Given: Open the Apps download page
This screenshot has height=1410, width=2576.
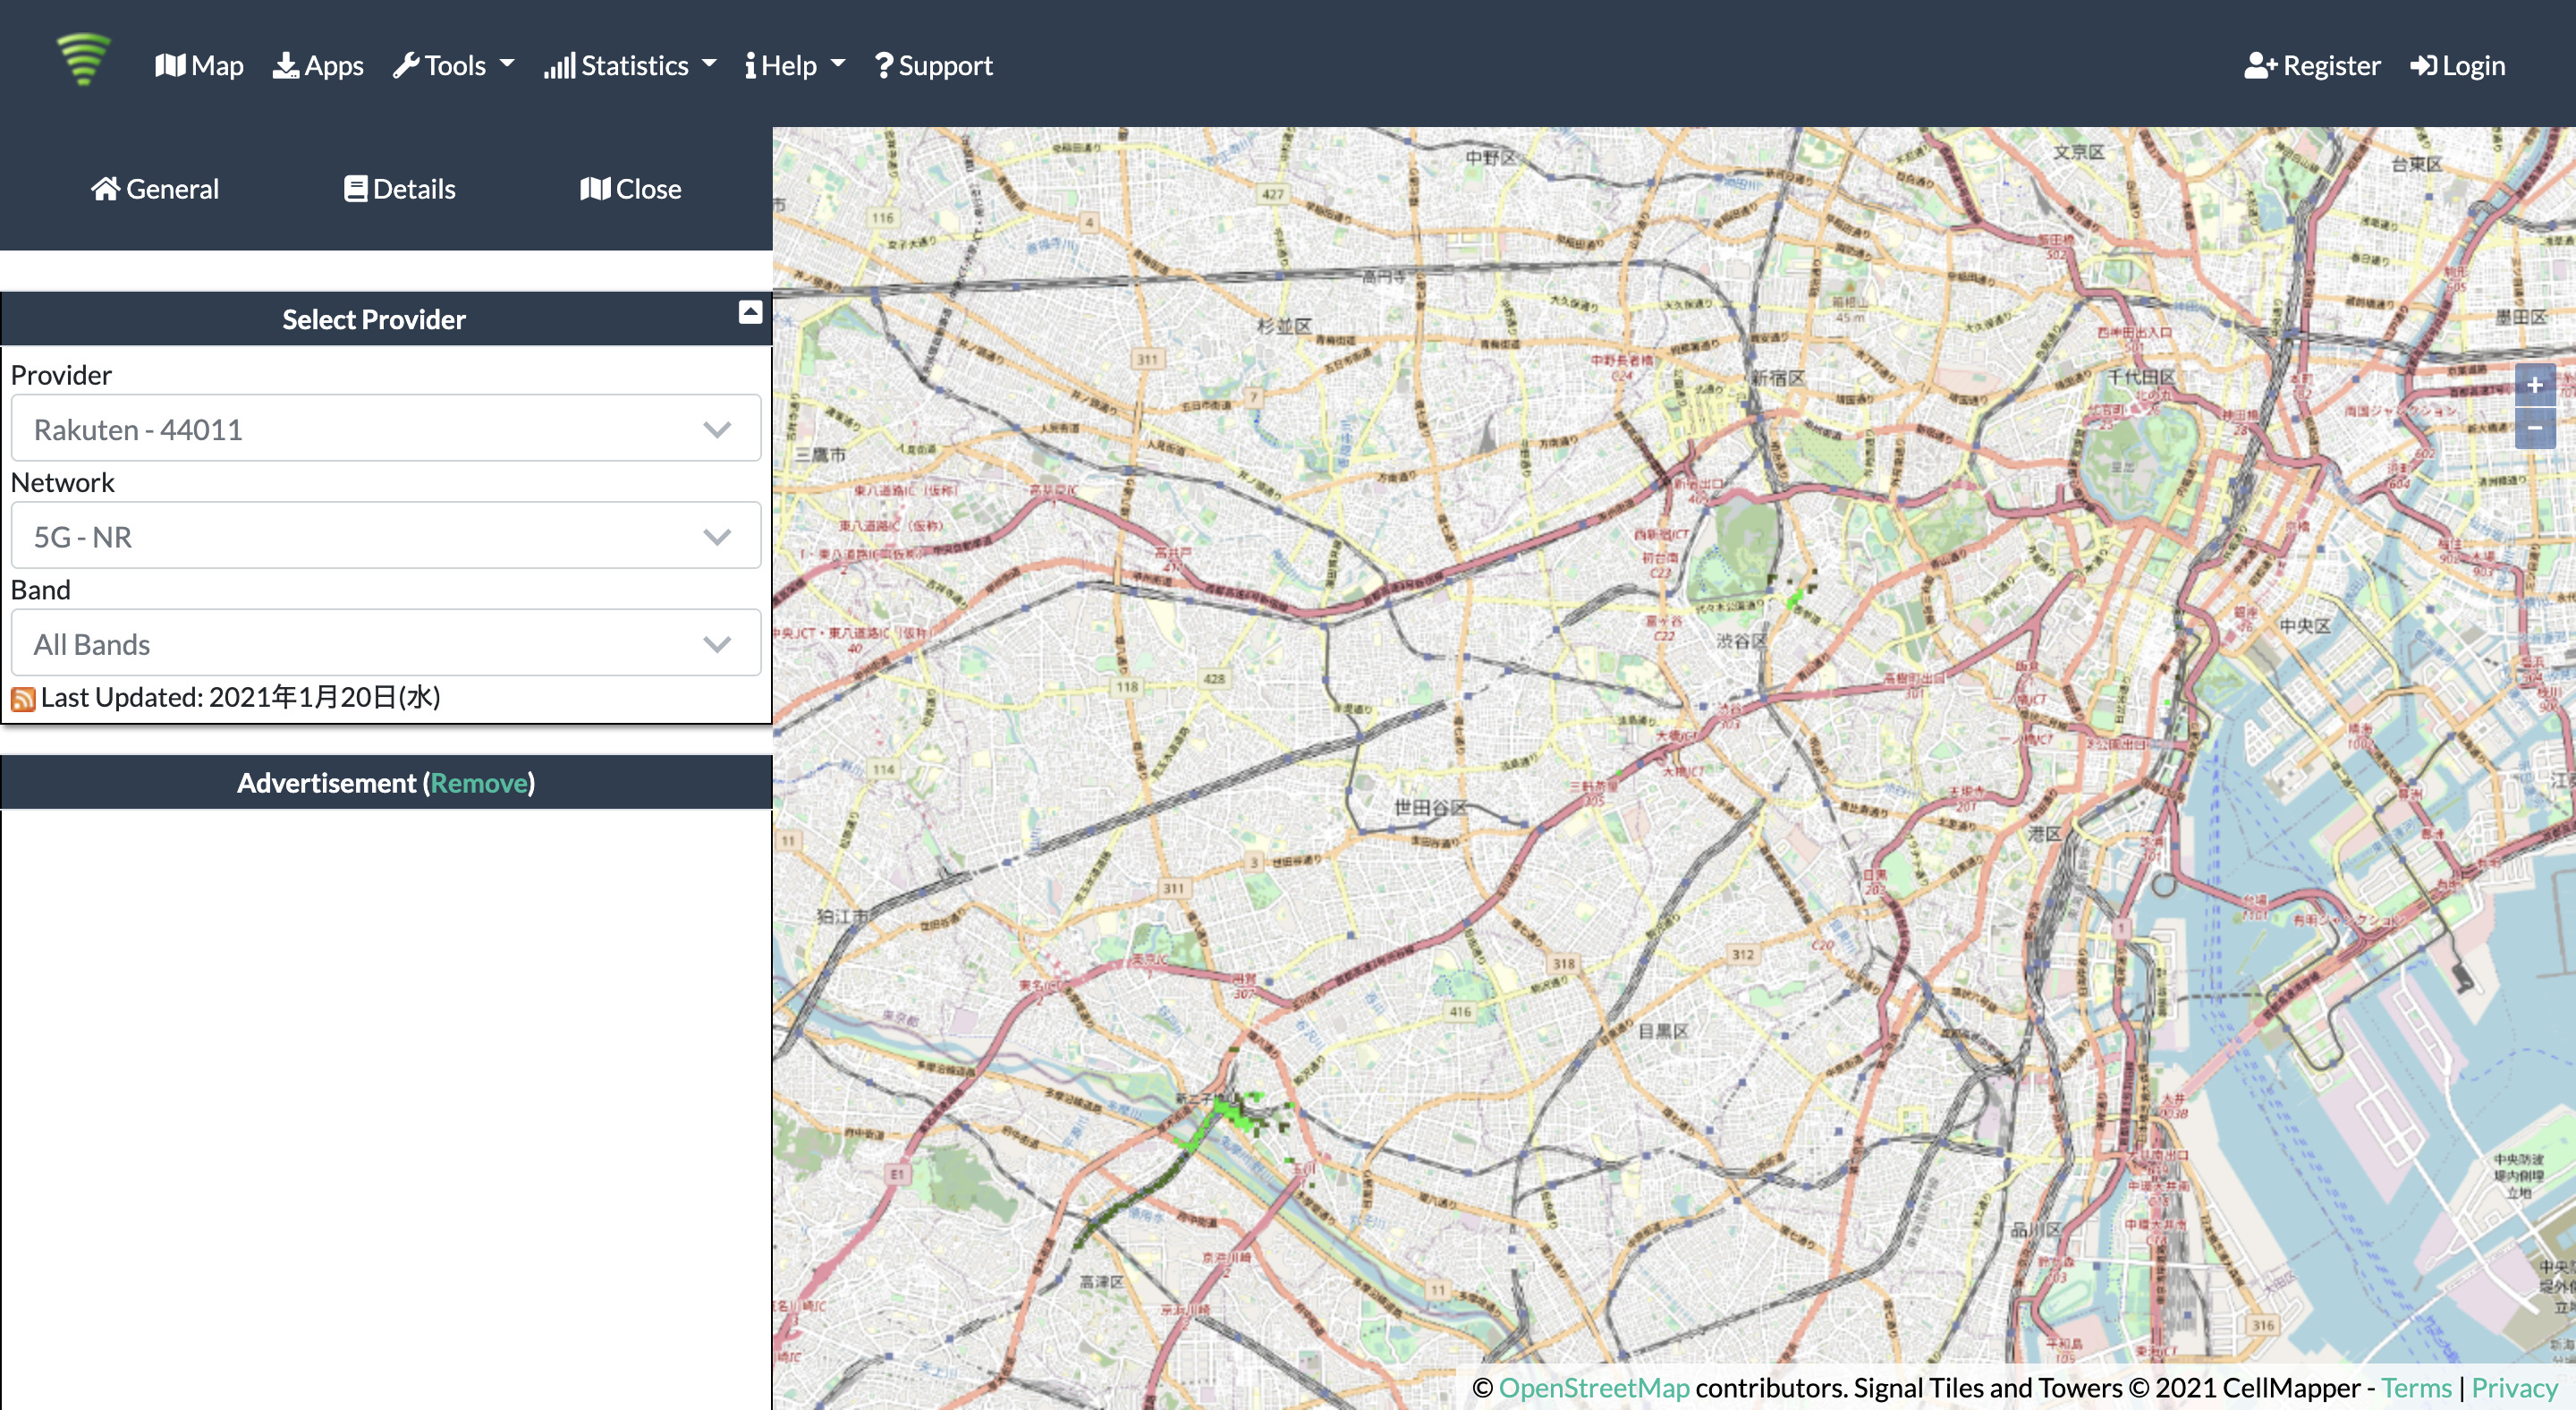Looking at the screenshot, I should point(318,66).
